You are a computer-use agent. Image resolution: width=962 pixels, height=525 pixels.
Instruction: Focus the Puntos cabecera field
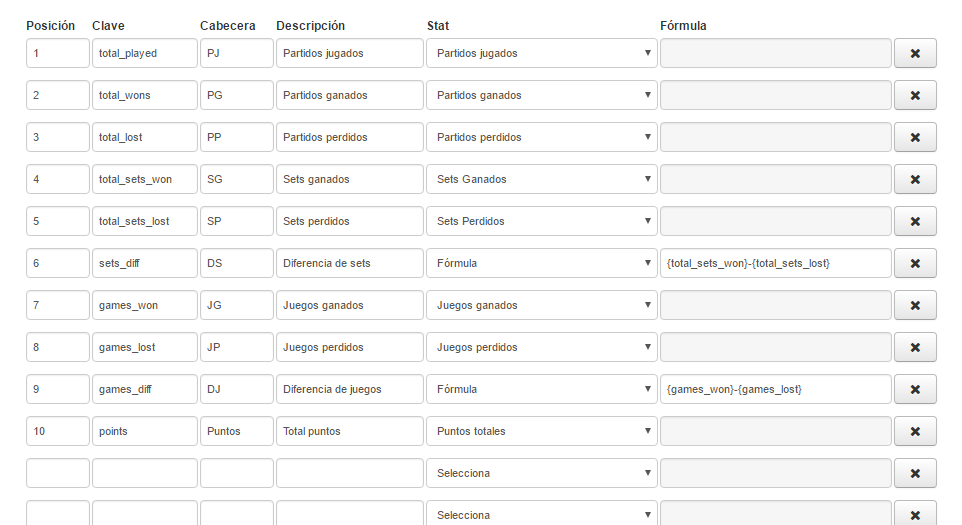coord(237,431)
